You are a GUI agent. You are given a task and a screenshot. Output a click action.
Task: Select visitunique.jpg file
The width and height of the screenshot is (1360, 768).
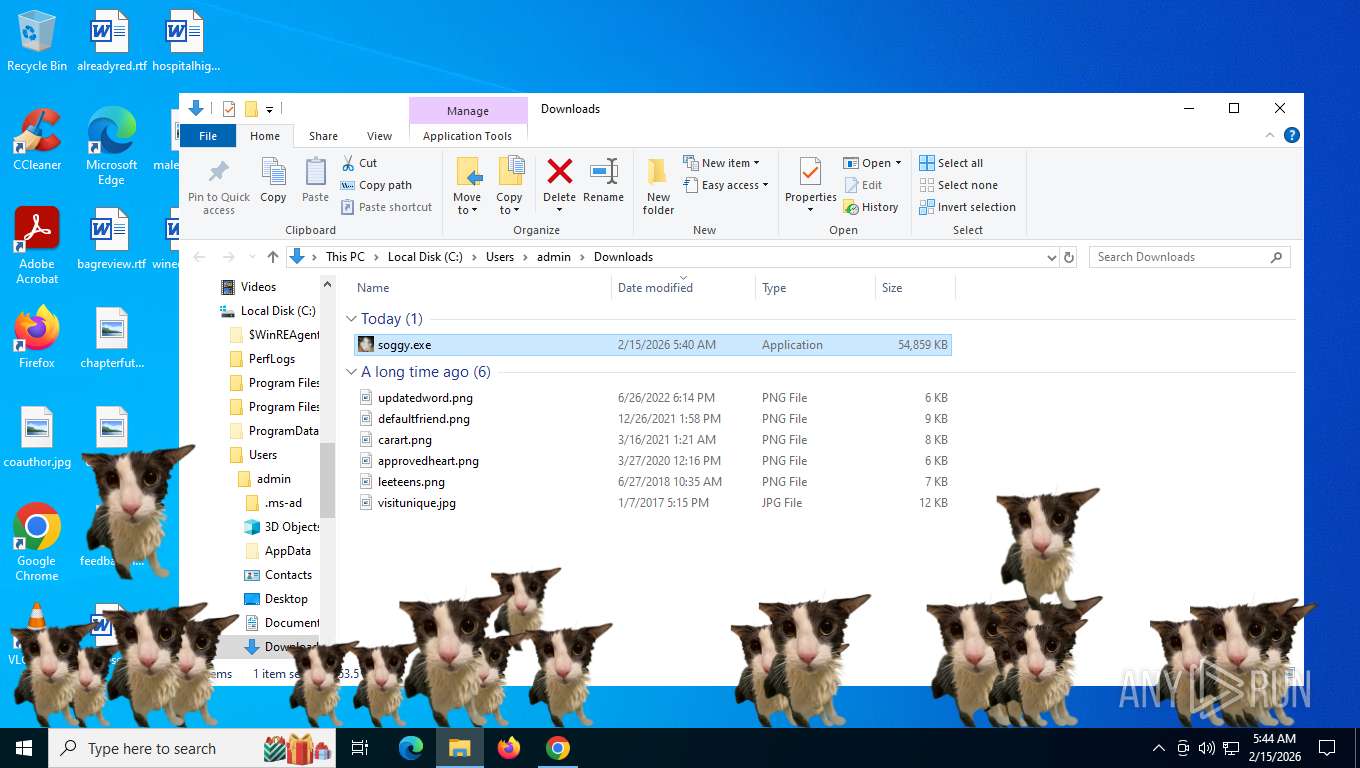653,503
